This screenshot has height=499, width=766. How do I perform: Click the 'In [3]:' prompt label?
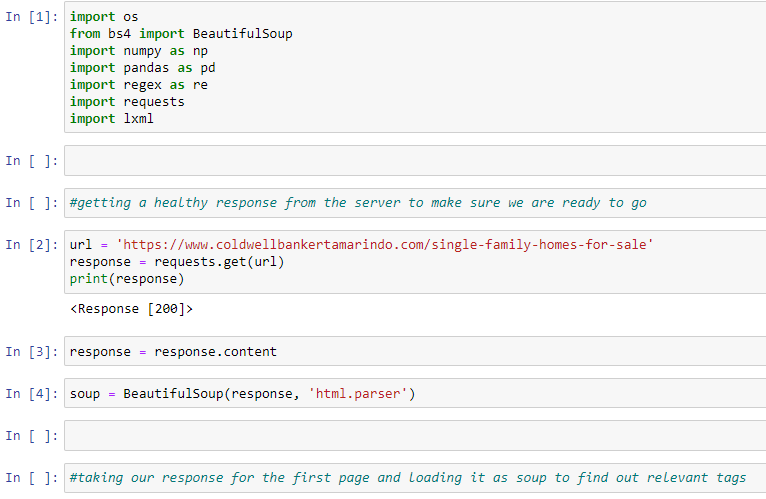(x=32, y=351)
